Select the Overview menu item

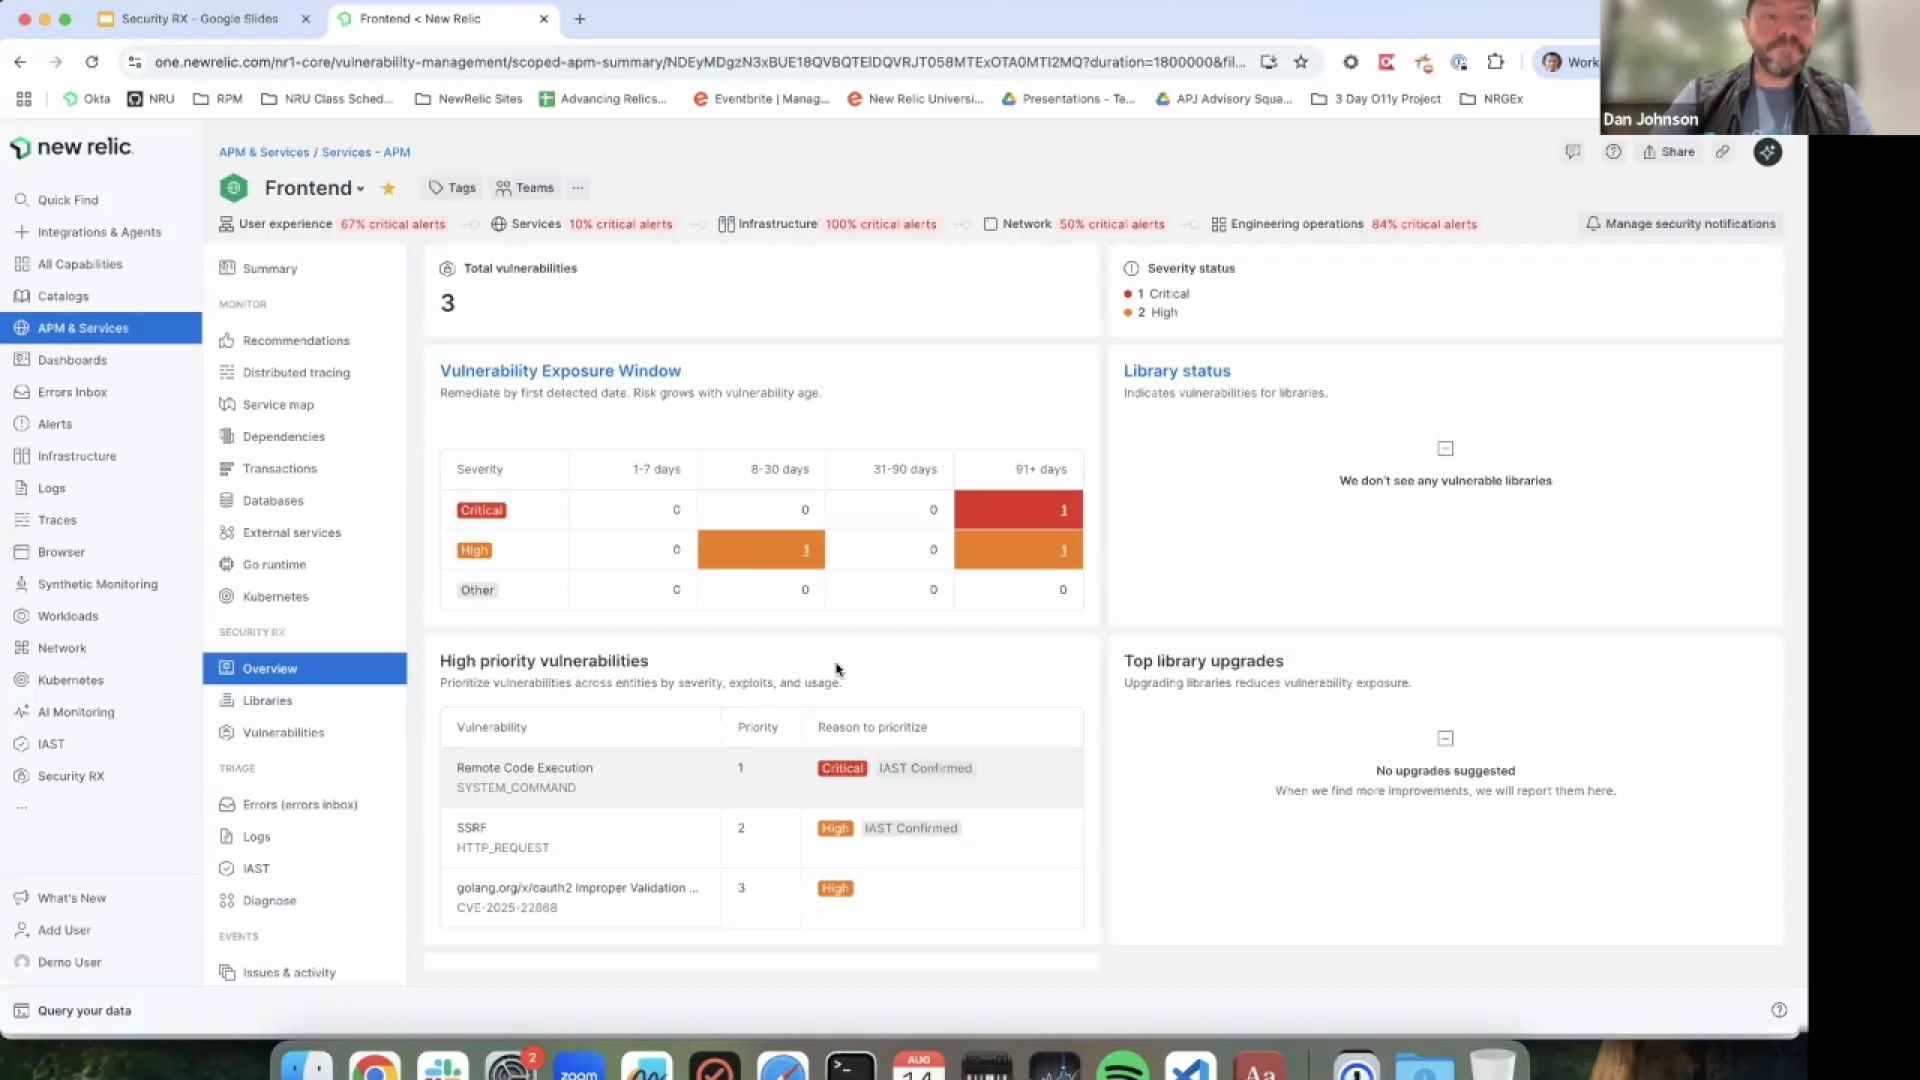[x=304, y=668]
